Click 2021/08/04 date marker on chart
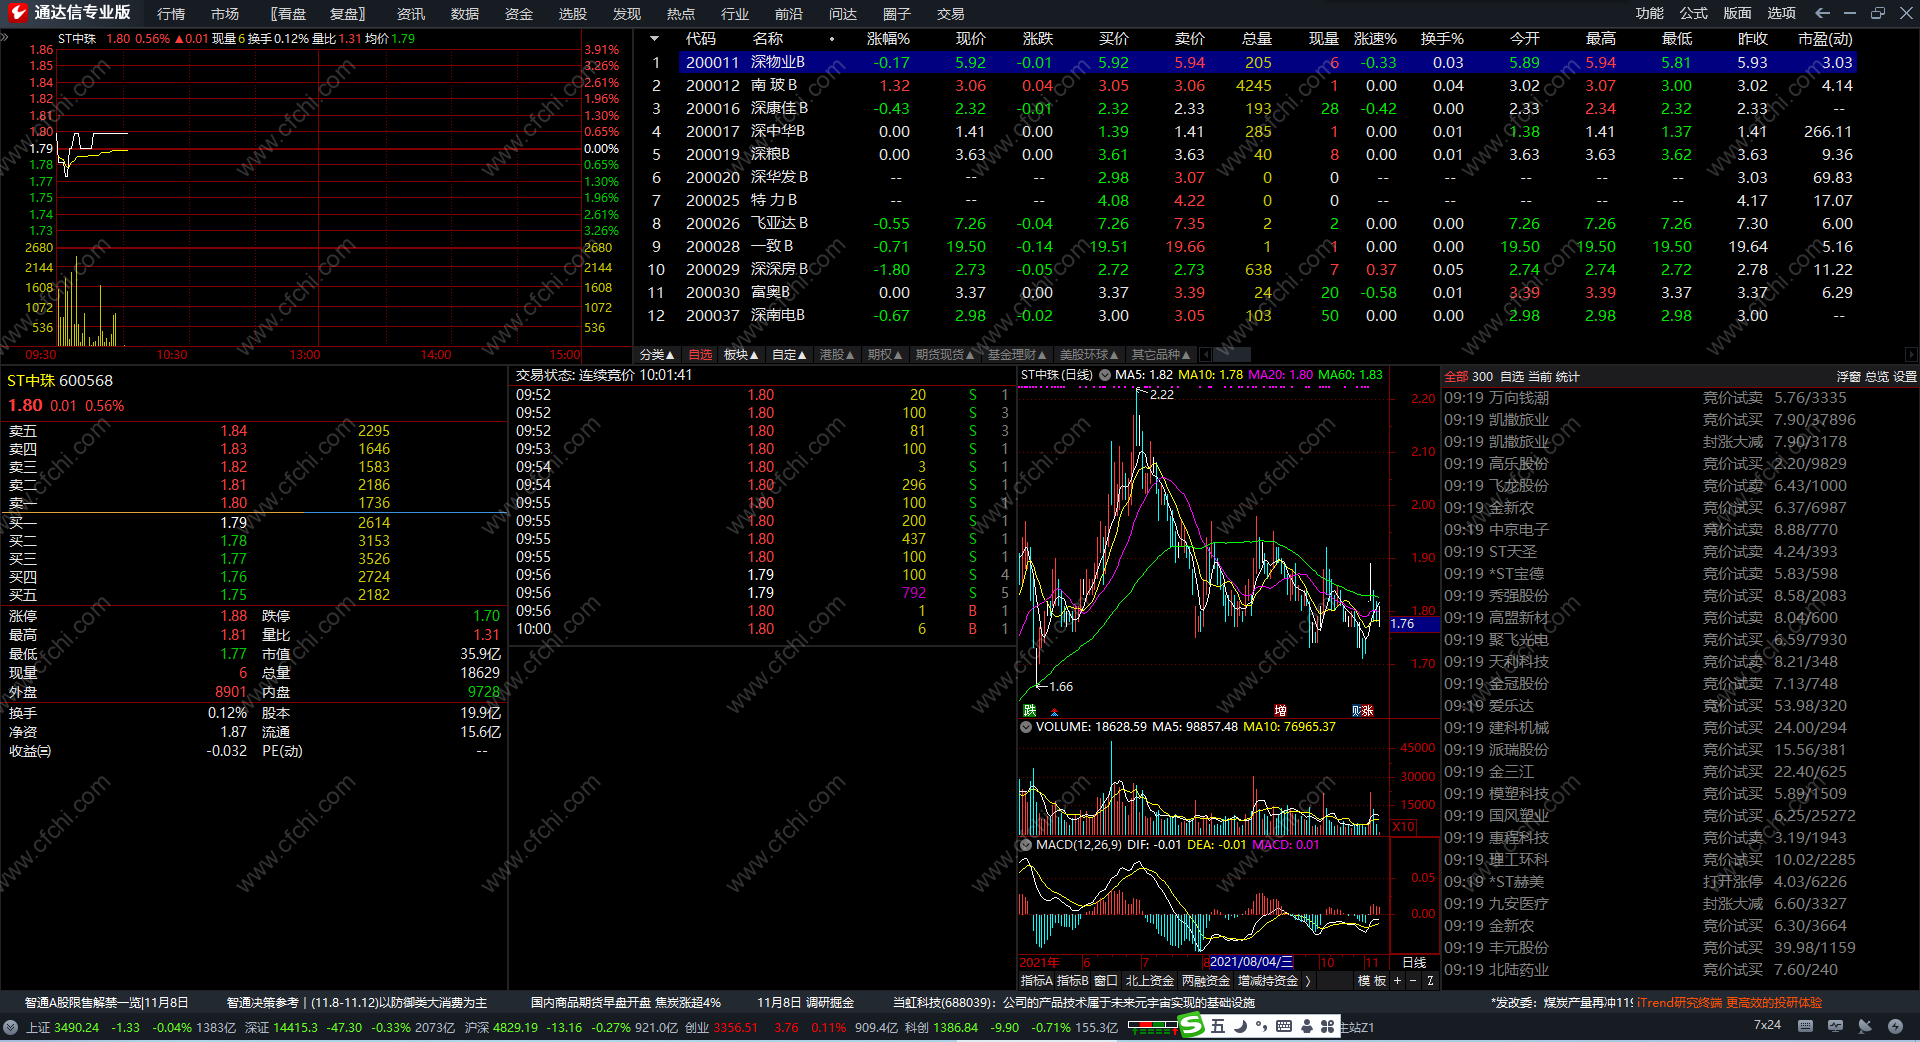This screenshot has width=1920, height=1042. tap(1251, 963)
